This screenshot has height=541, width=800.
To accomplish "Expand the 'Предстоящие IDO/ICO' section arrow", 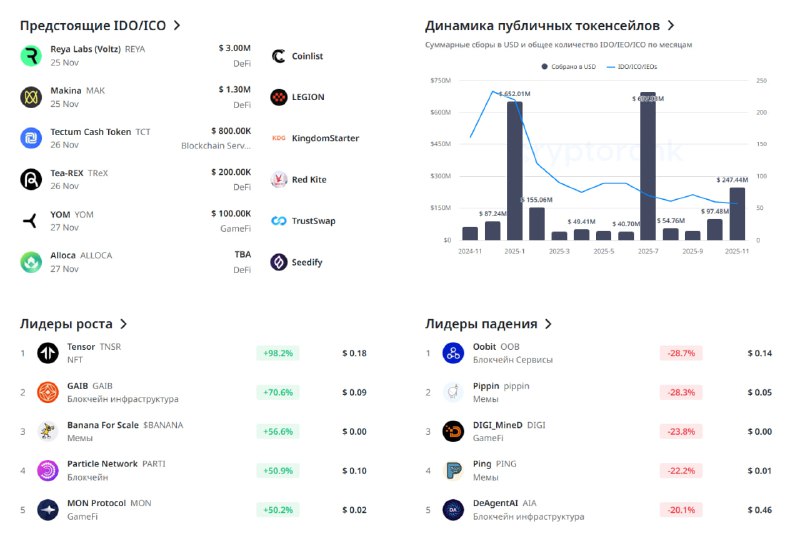I will 177,25.
